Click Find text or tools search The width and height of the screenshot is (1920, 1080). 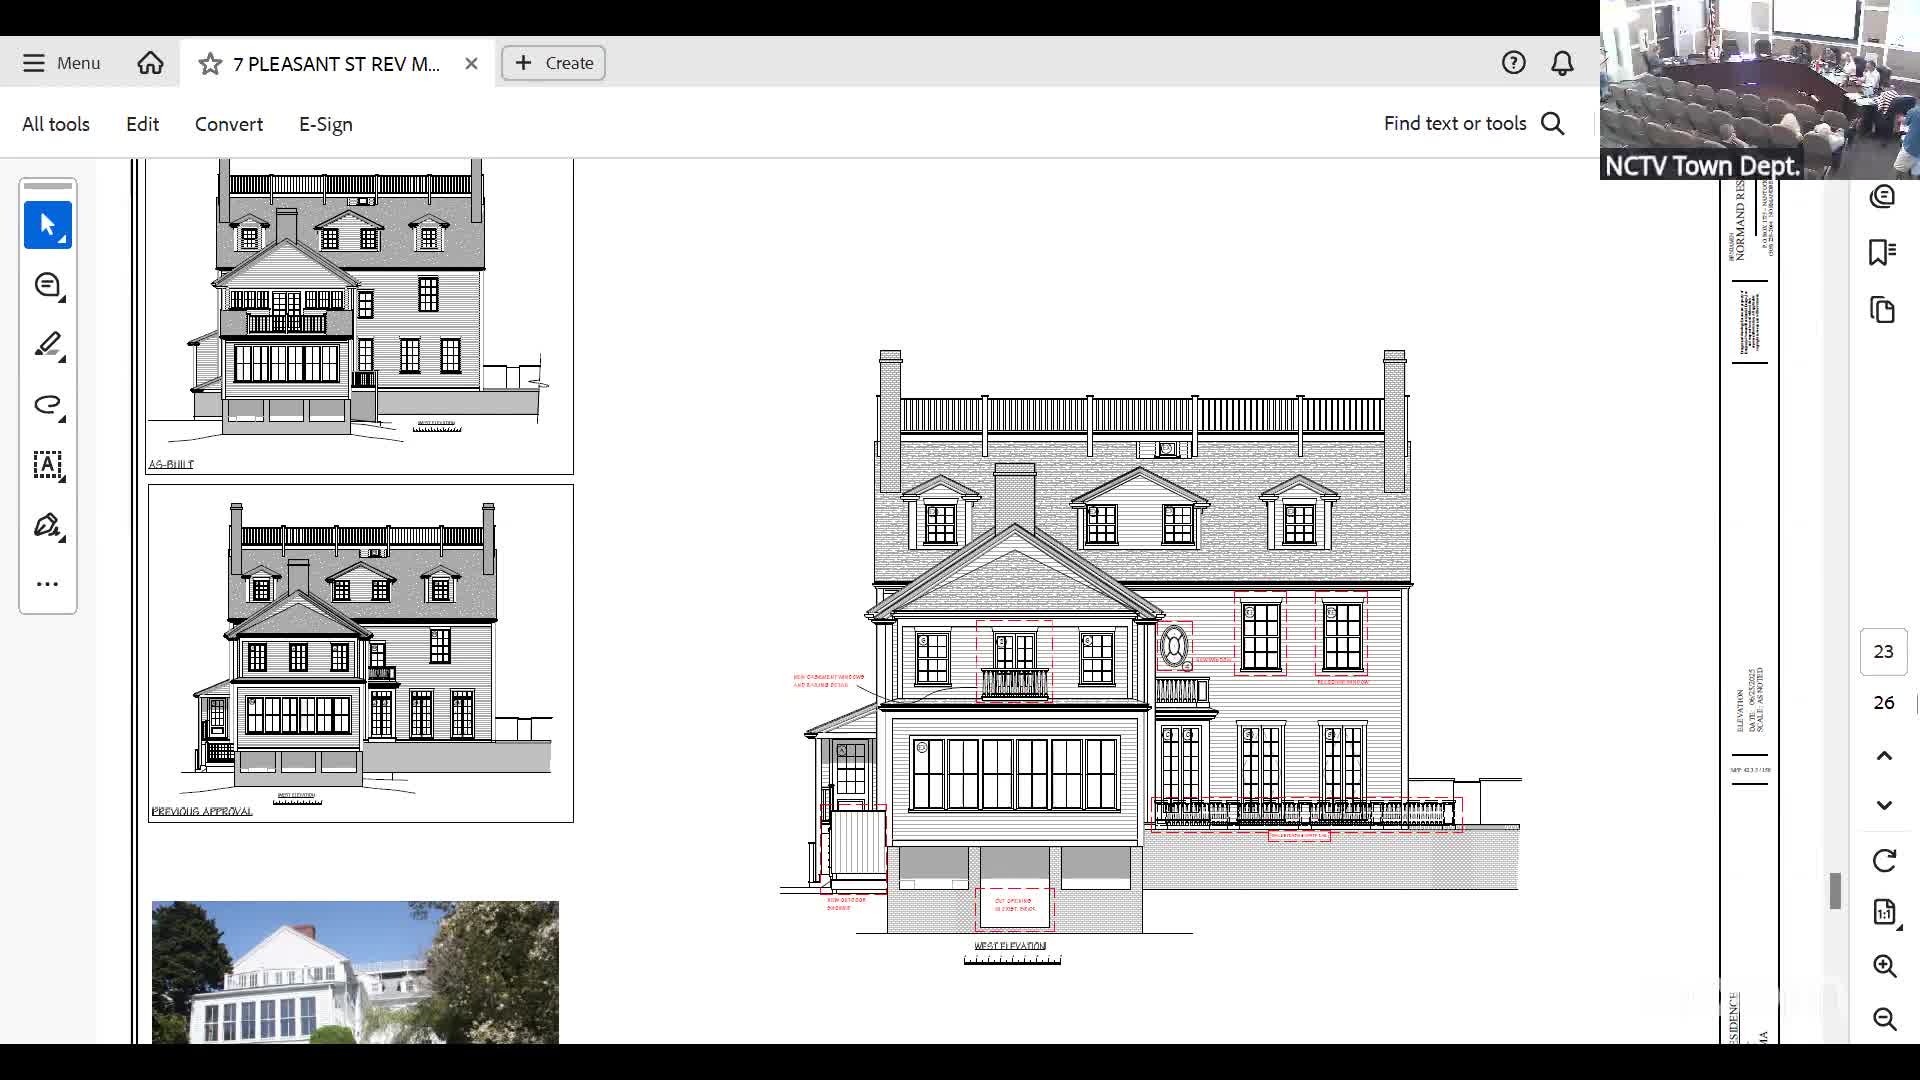(x=1455, y=123)
